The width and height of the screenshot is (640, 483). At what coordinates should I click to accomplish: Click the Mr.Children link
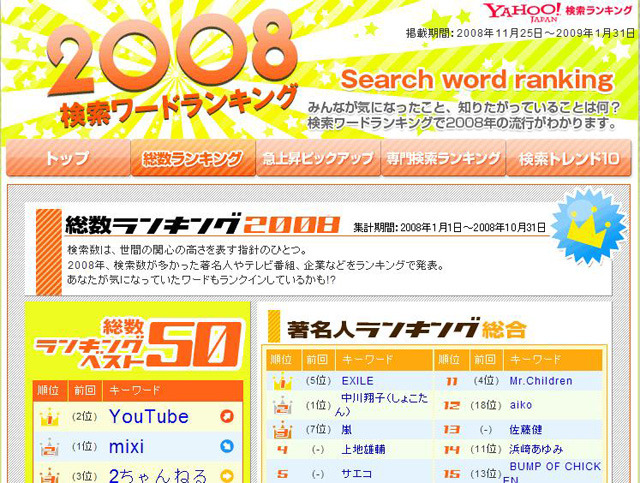click(541, 381)
